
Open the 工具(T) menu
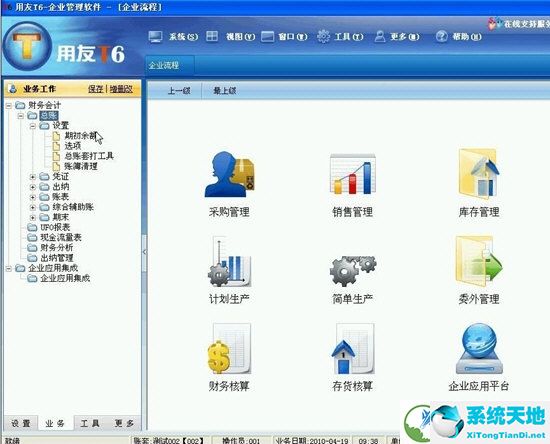(x=340, y=36)
